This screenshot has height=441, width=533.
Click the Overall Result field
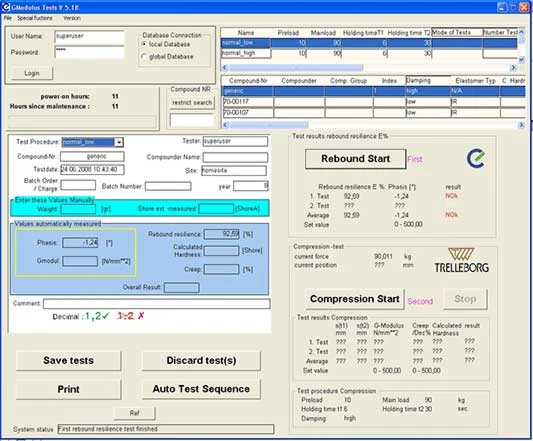click(182, 288)
